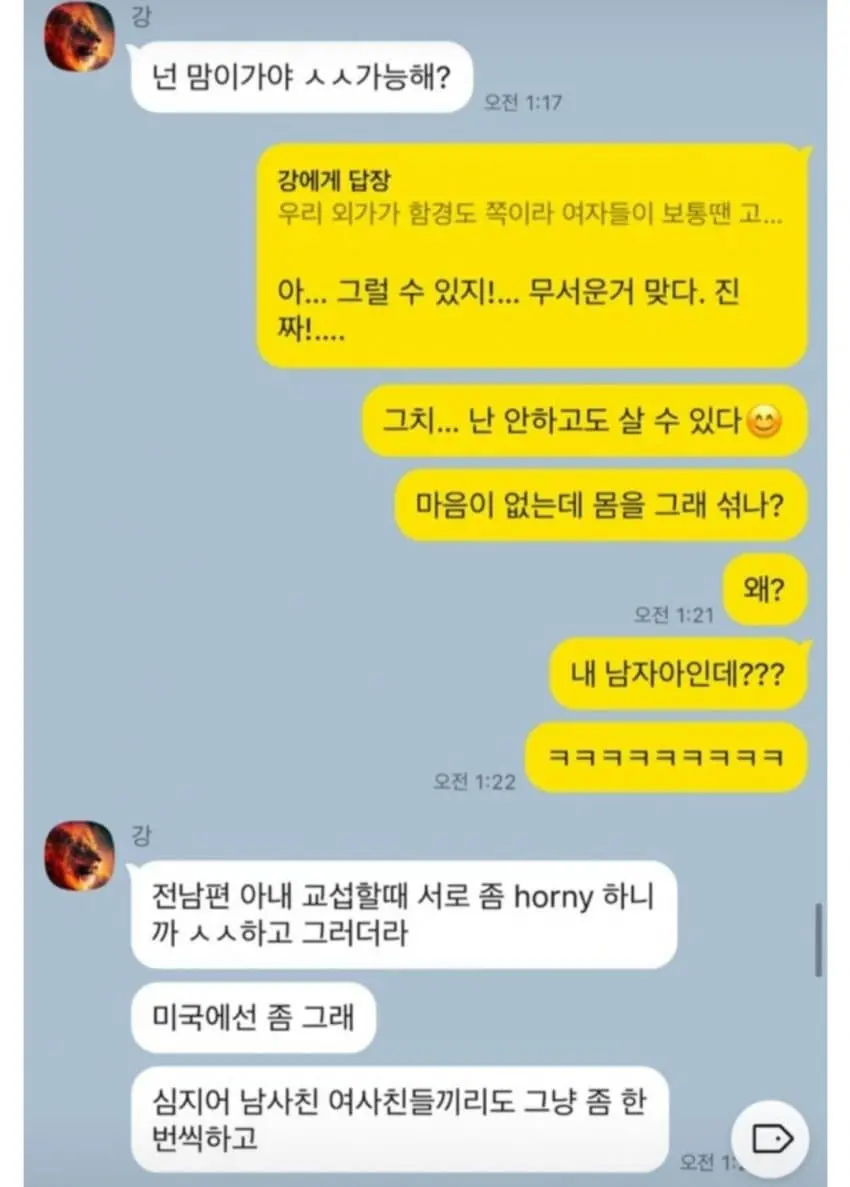Tap the message containing 'horny'
This screenshot has height=1187, width=850.
tap(403, 914)
